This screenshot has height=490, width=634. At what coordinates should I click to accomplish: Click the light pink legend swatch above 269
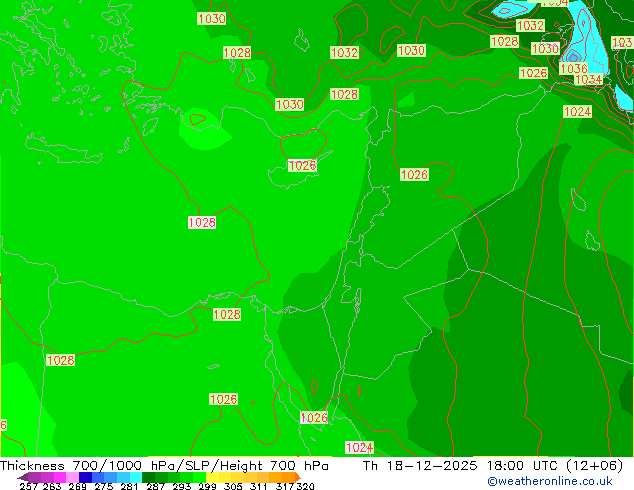72,477
